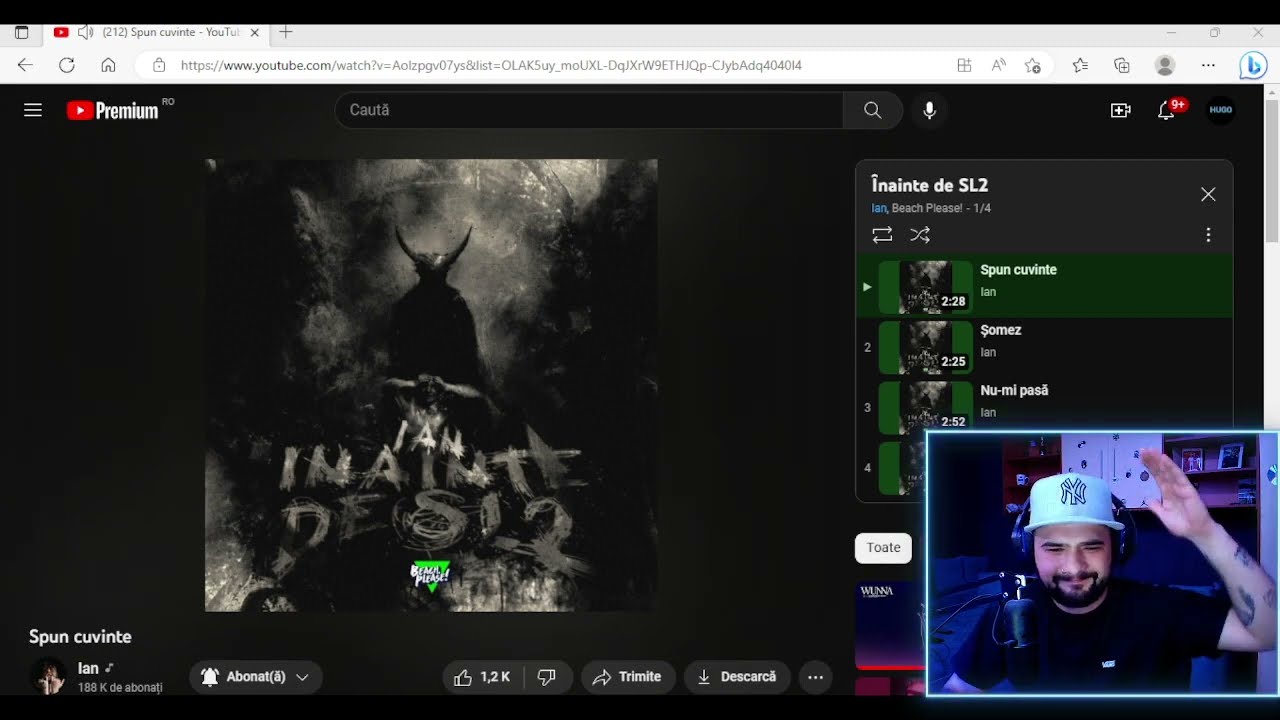Viewport: 1280px width, 720px height.
Task: Click the YouTube URL address bar
Action: [491, 65]
